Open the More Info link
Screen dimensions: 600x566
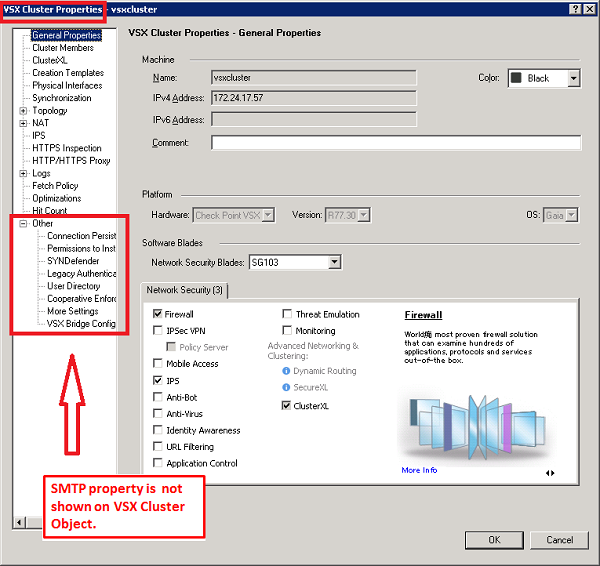pyautogui.click(x=419, y=470)
